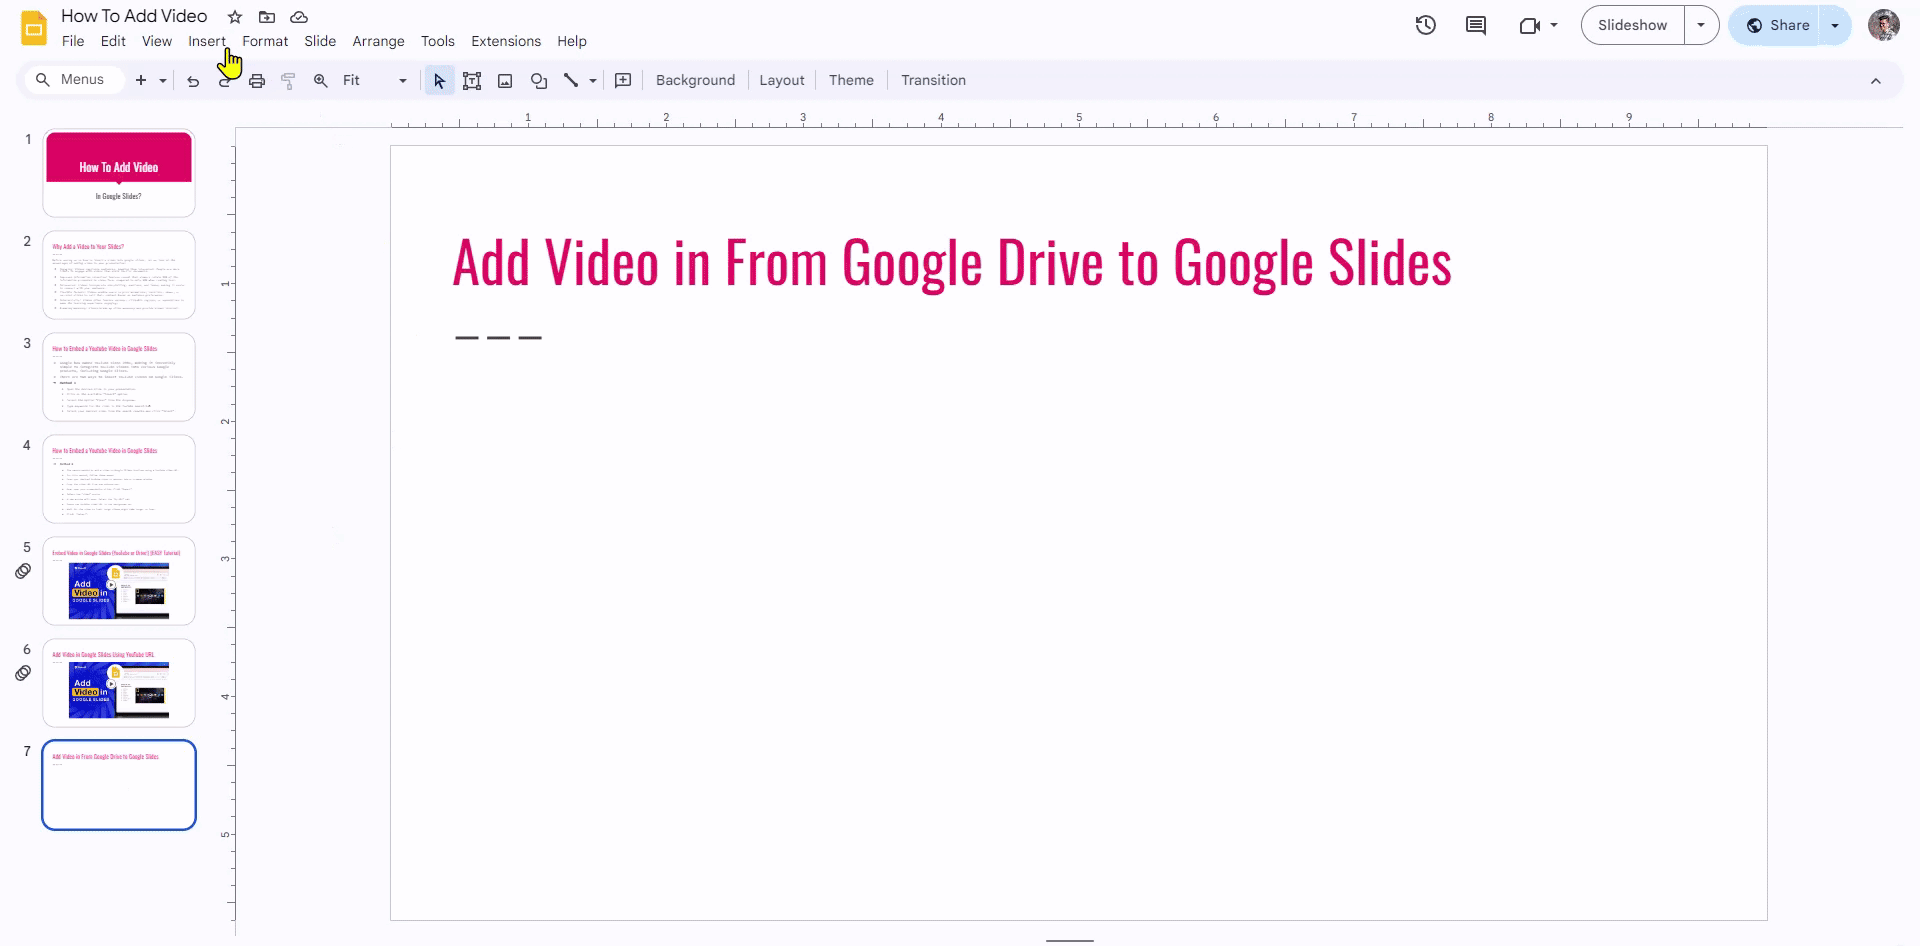
Task: Open the Slideshow dropdown arrow
Action: (x=1702, y=25)
